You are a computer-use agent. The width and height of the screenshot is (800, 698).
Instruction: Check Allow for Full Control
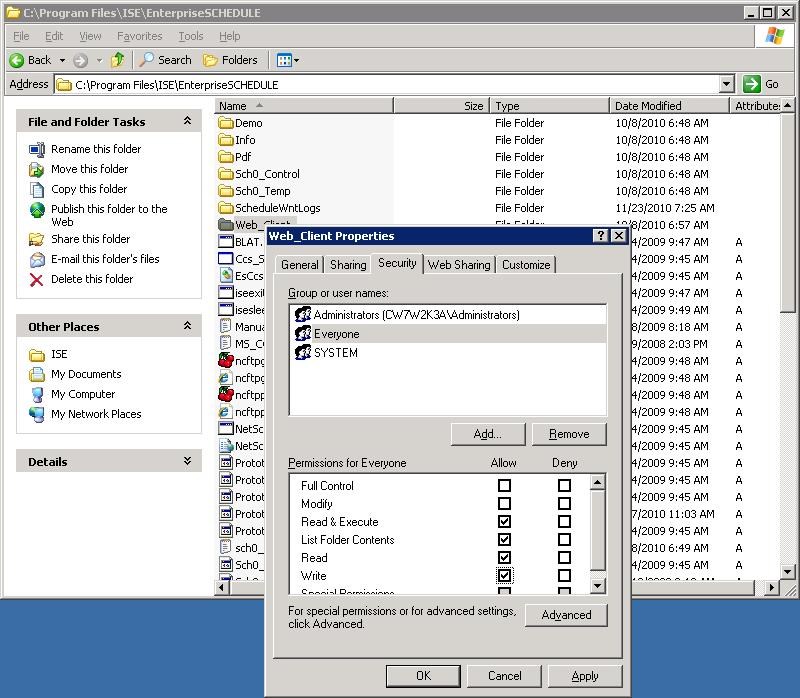[504, 486]
